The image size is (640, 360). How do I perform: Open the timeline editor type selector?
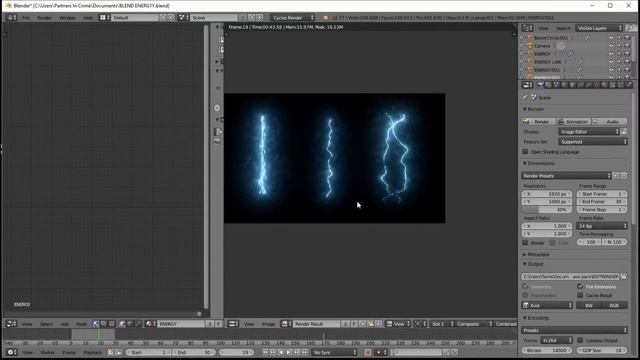[x=11, y=352]
